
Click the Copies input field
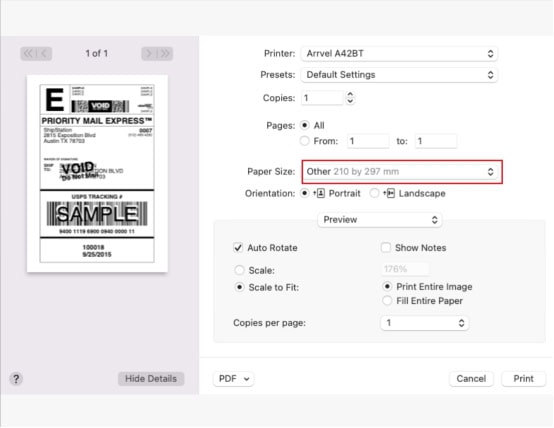point(322,98)
